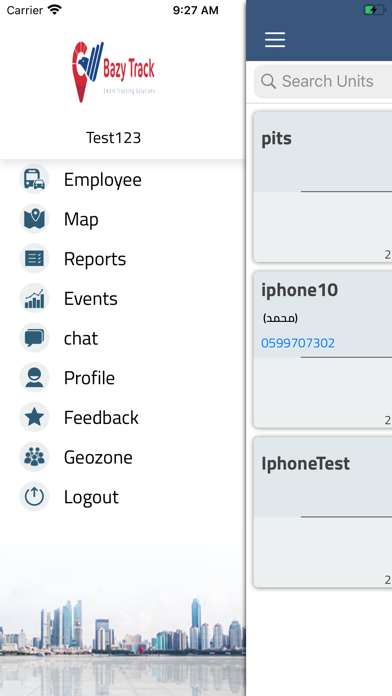Click the Employee bus icon
Image resolution: width=392 pixels, height=696 pixels.
(34, 179)
